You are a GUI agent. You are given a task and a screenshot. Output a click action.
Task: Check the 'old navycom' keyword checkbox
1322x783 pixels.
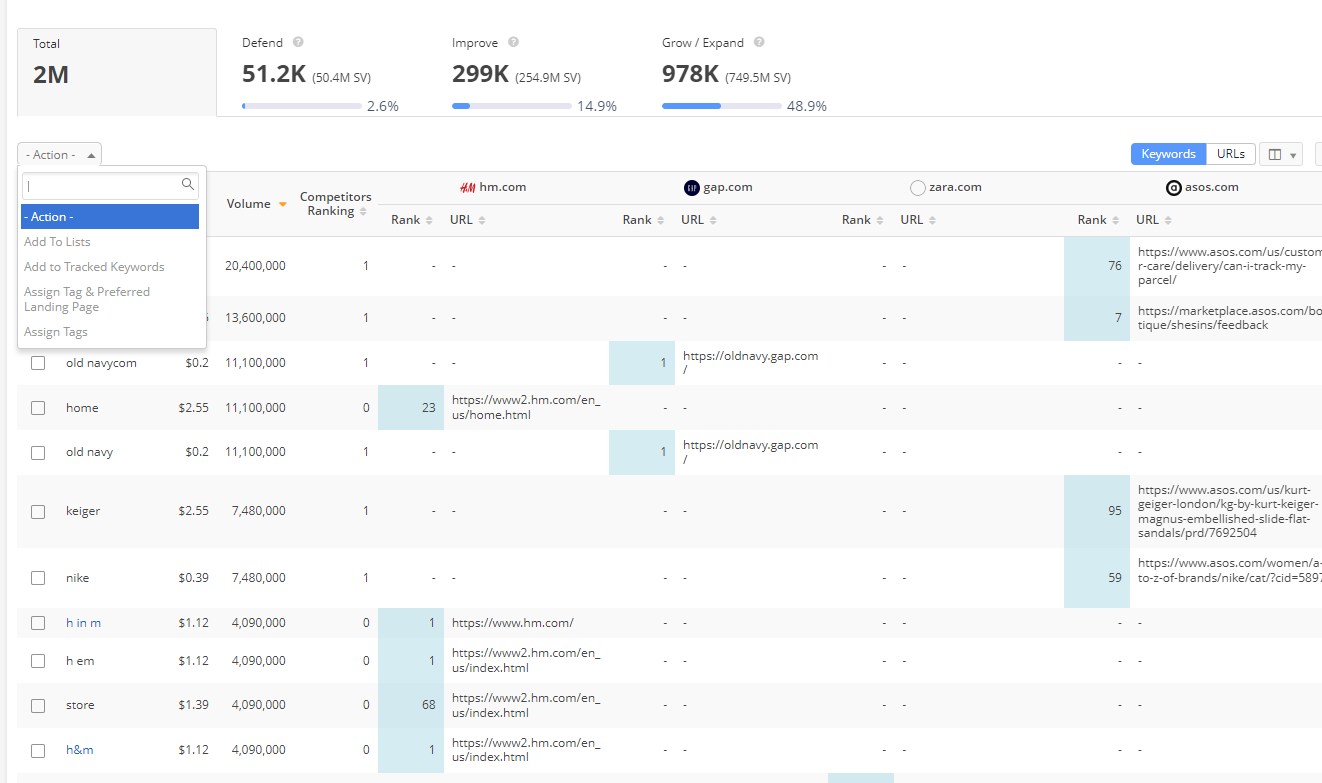(x=38, y=363)
